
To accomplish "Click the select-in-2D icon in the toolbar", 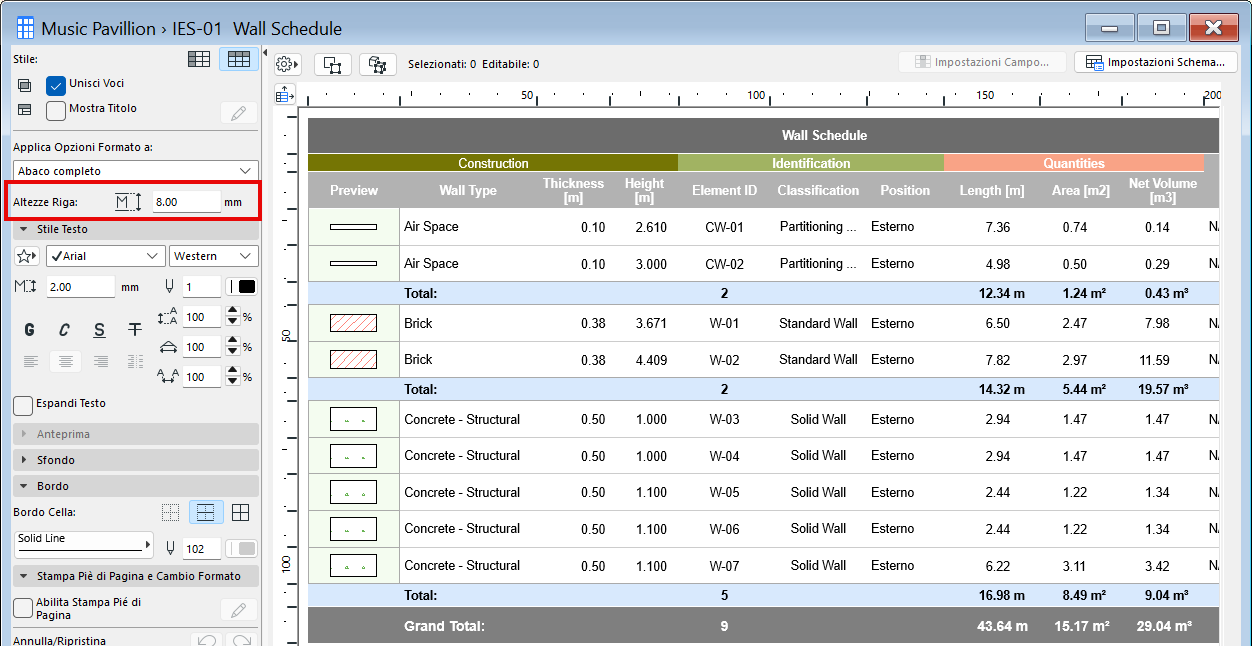I will [x=333, y=64].
